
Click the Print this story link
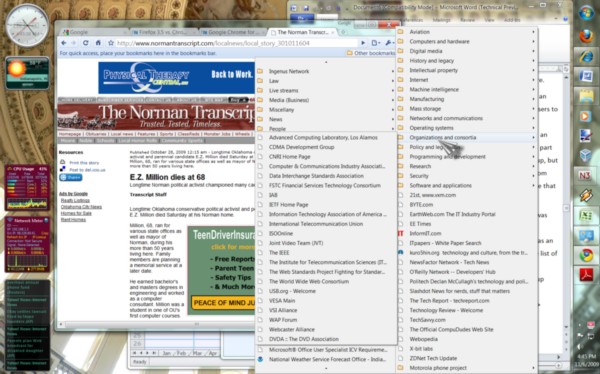point(84,163)
